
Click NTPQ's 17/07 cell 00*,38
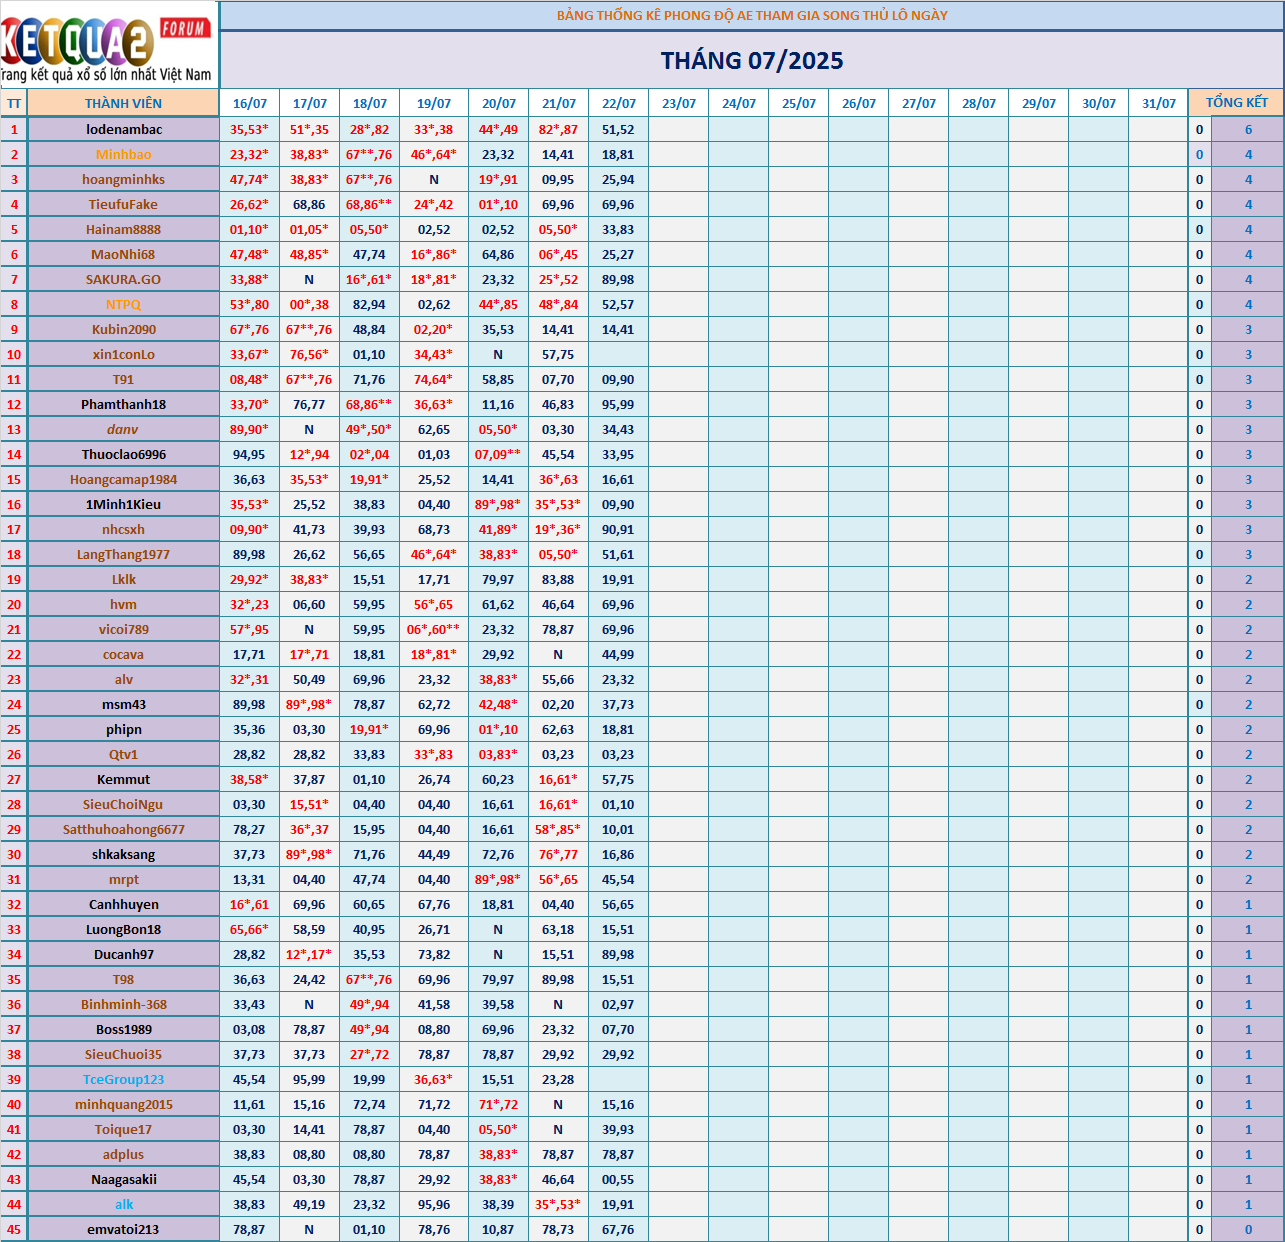point(309,304)
